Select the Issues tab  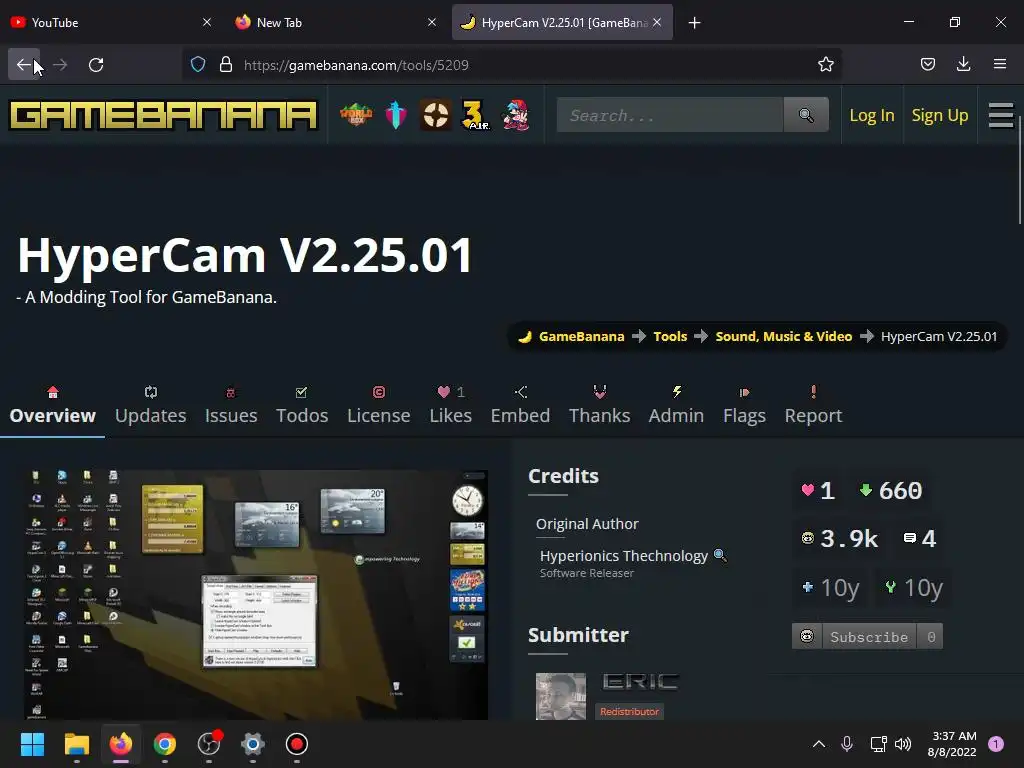pos(231,406)
